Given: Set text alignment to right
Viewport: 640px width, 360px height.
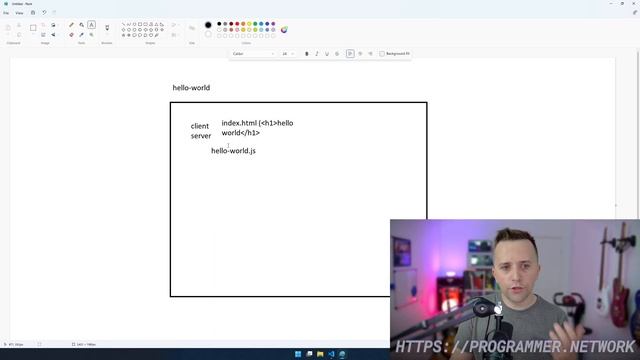Looking at the screenshot, I should tap(370, 54).
